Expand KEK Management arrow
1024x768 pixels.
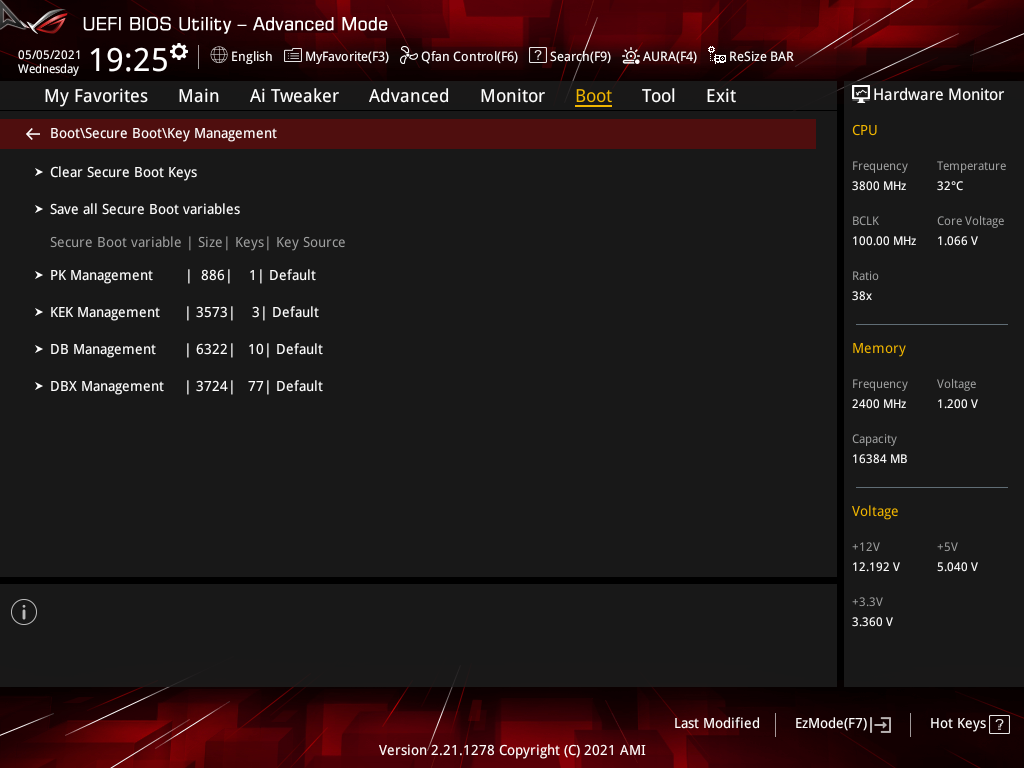click(x=39, y=313)
